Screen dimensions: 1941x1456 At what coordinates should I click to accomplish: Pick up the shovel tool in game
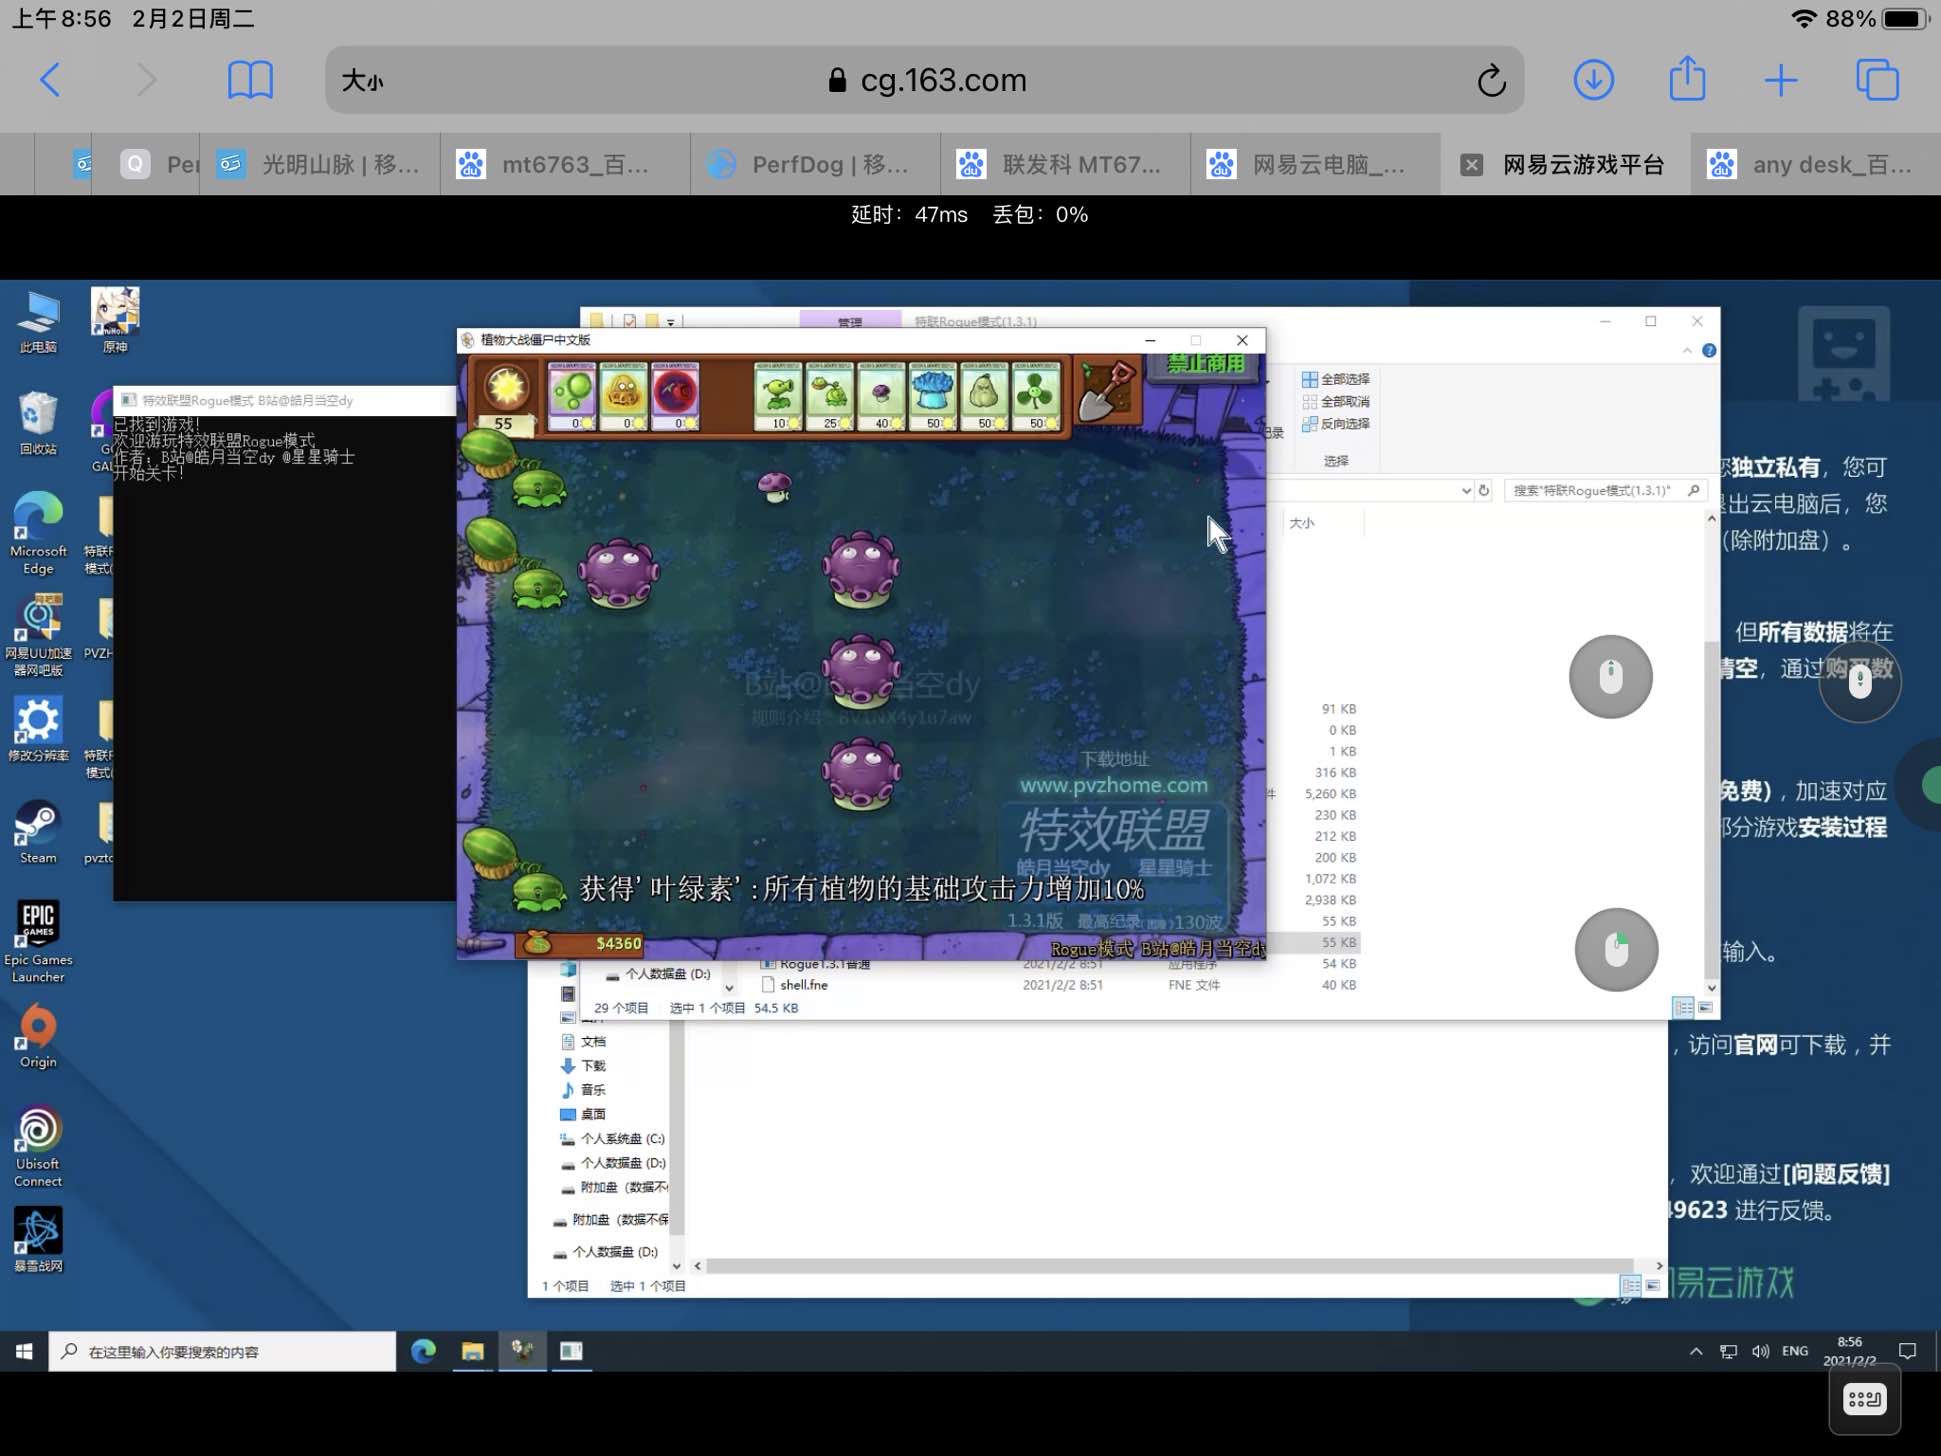pos(1107,391)
